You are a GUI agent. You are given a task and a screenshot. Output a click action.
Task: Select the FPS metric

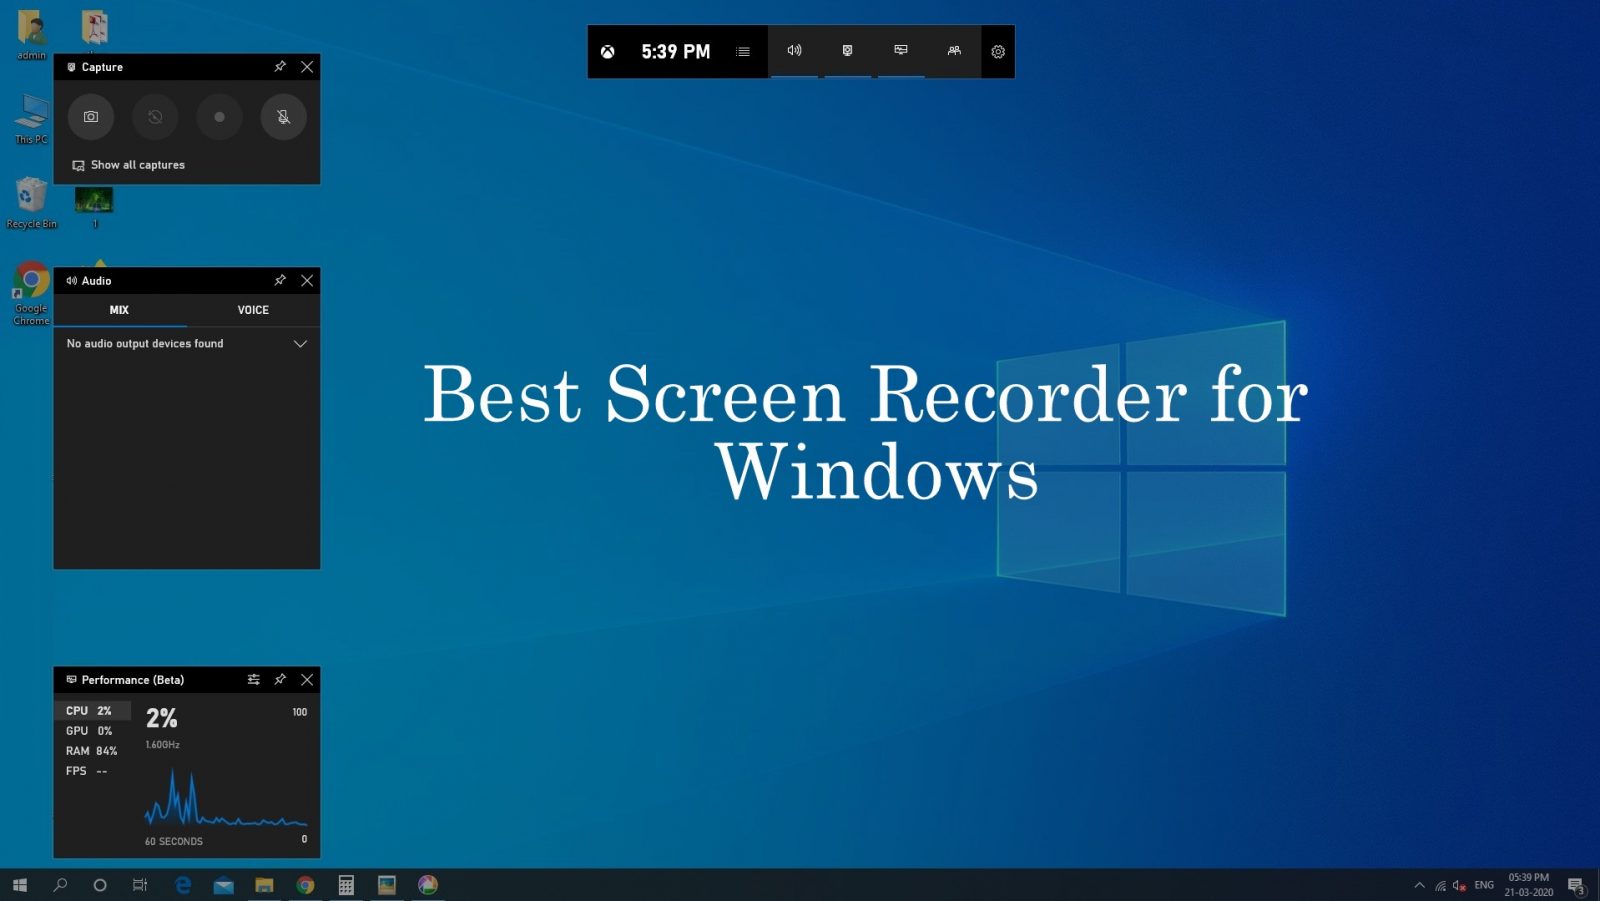(92, 771)
